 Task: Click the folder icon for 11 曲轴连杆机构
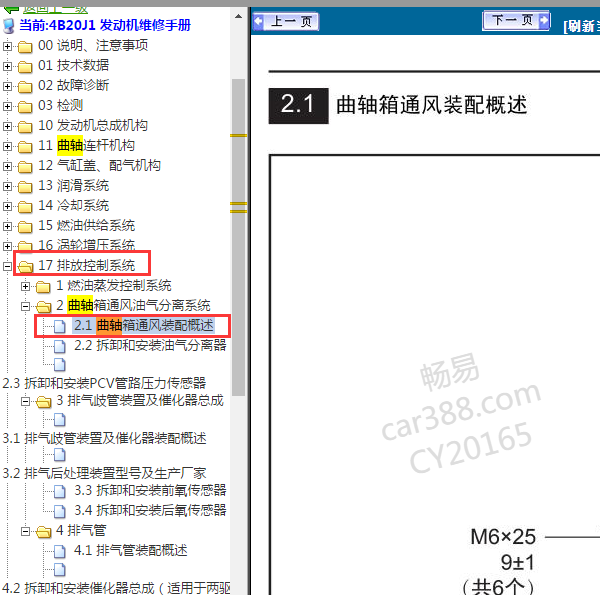(x=25, y=147)
